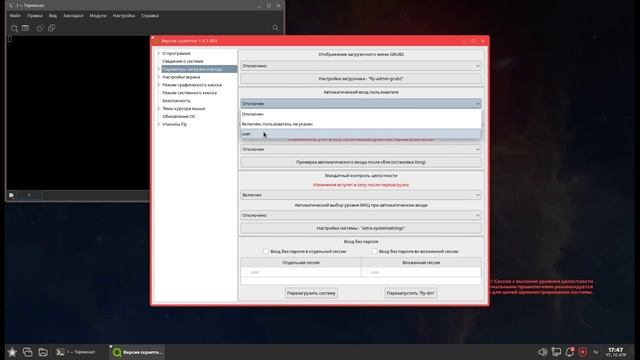Click 'Перезагрузить систему' button

311,293
